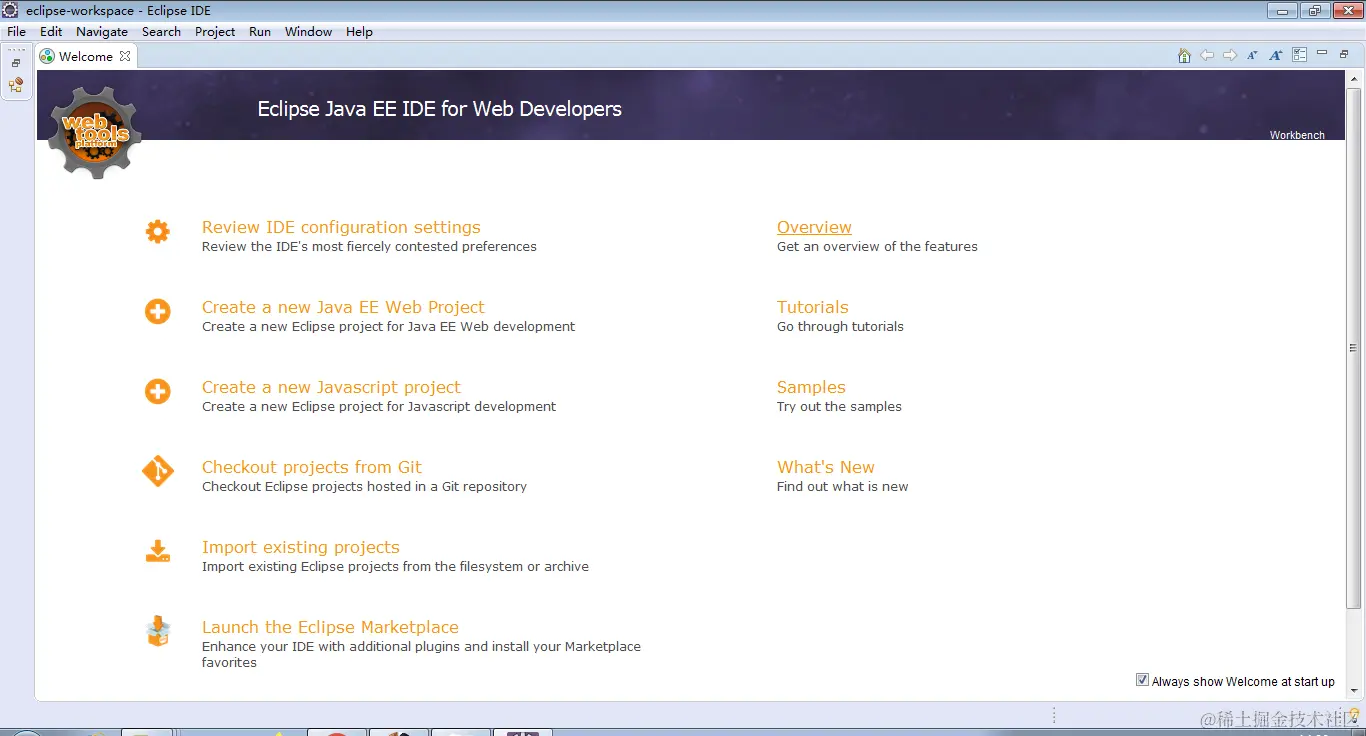Click 'Eclipse Java EE IDE for Web Developers' heading
The height and width of the screenshot is (736, 1366).
[439, 109]
